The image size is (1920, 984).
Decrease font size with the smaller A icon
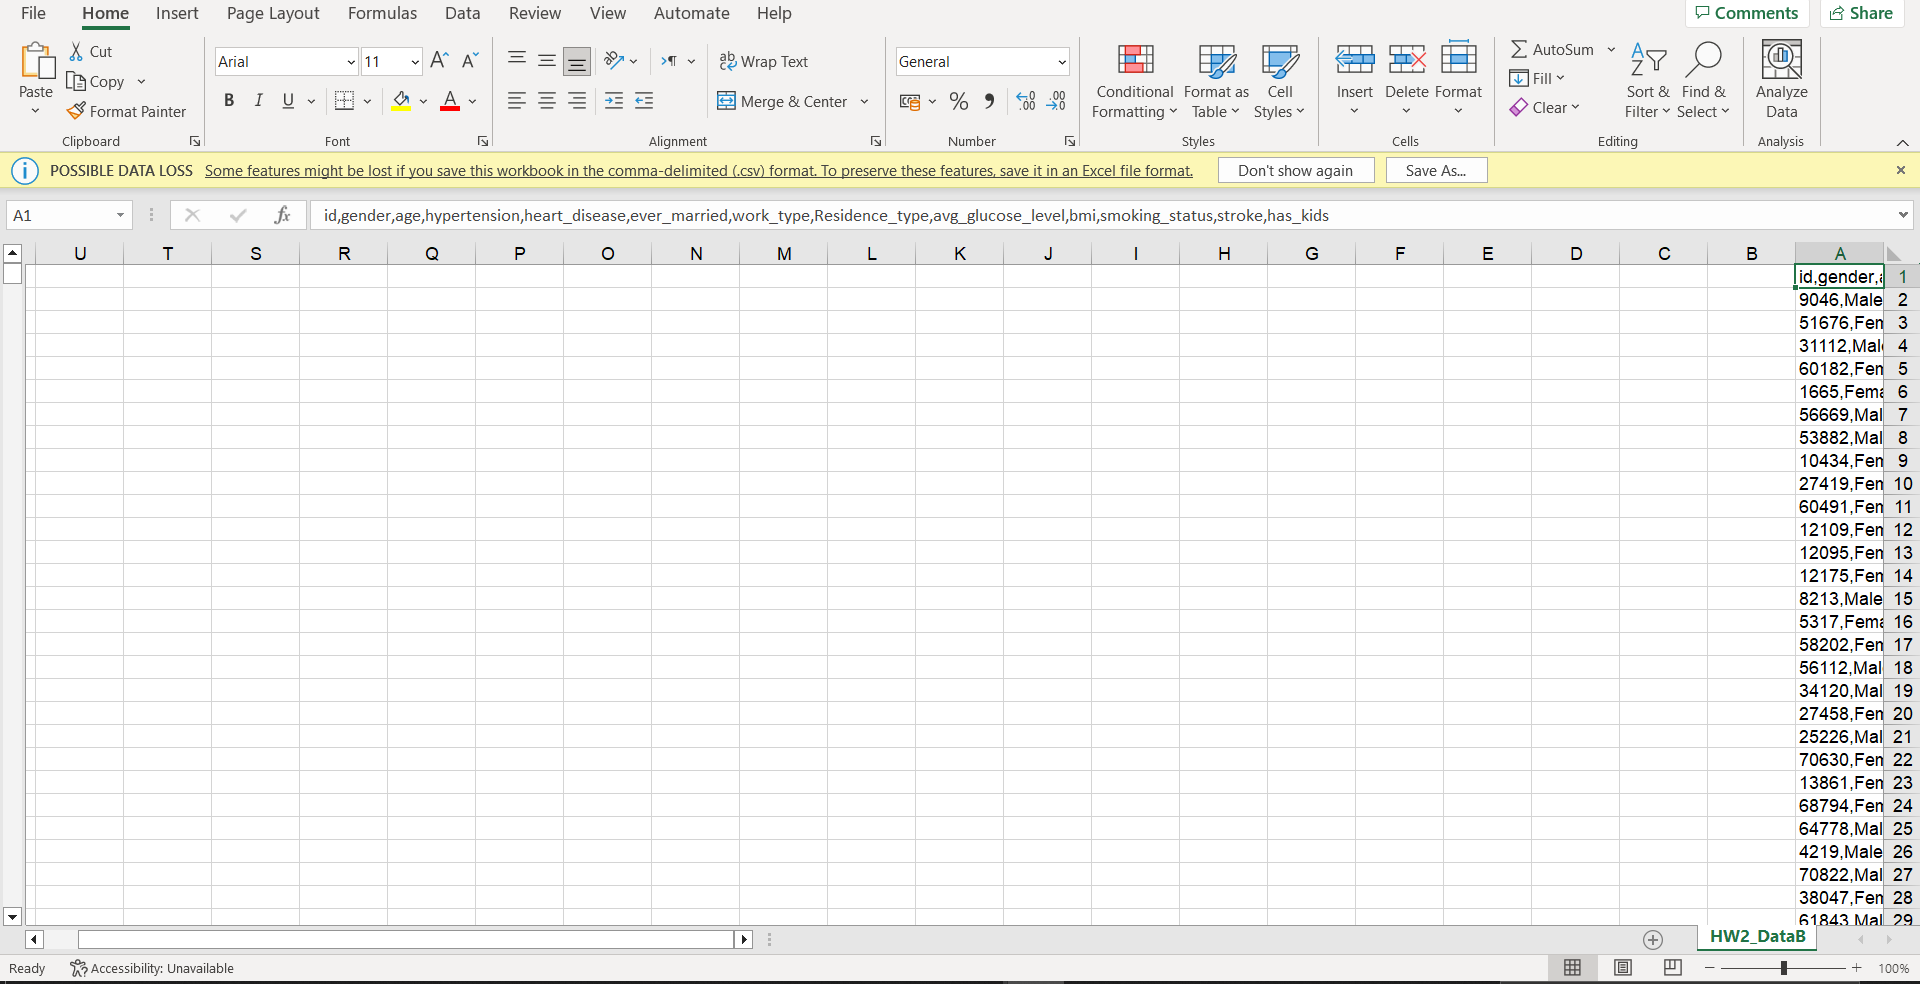[x=470, y=61]
